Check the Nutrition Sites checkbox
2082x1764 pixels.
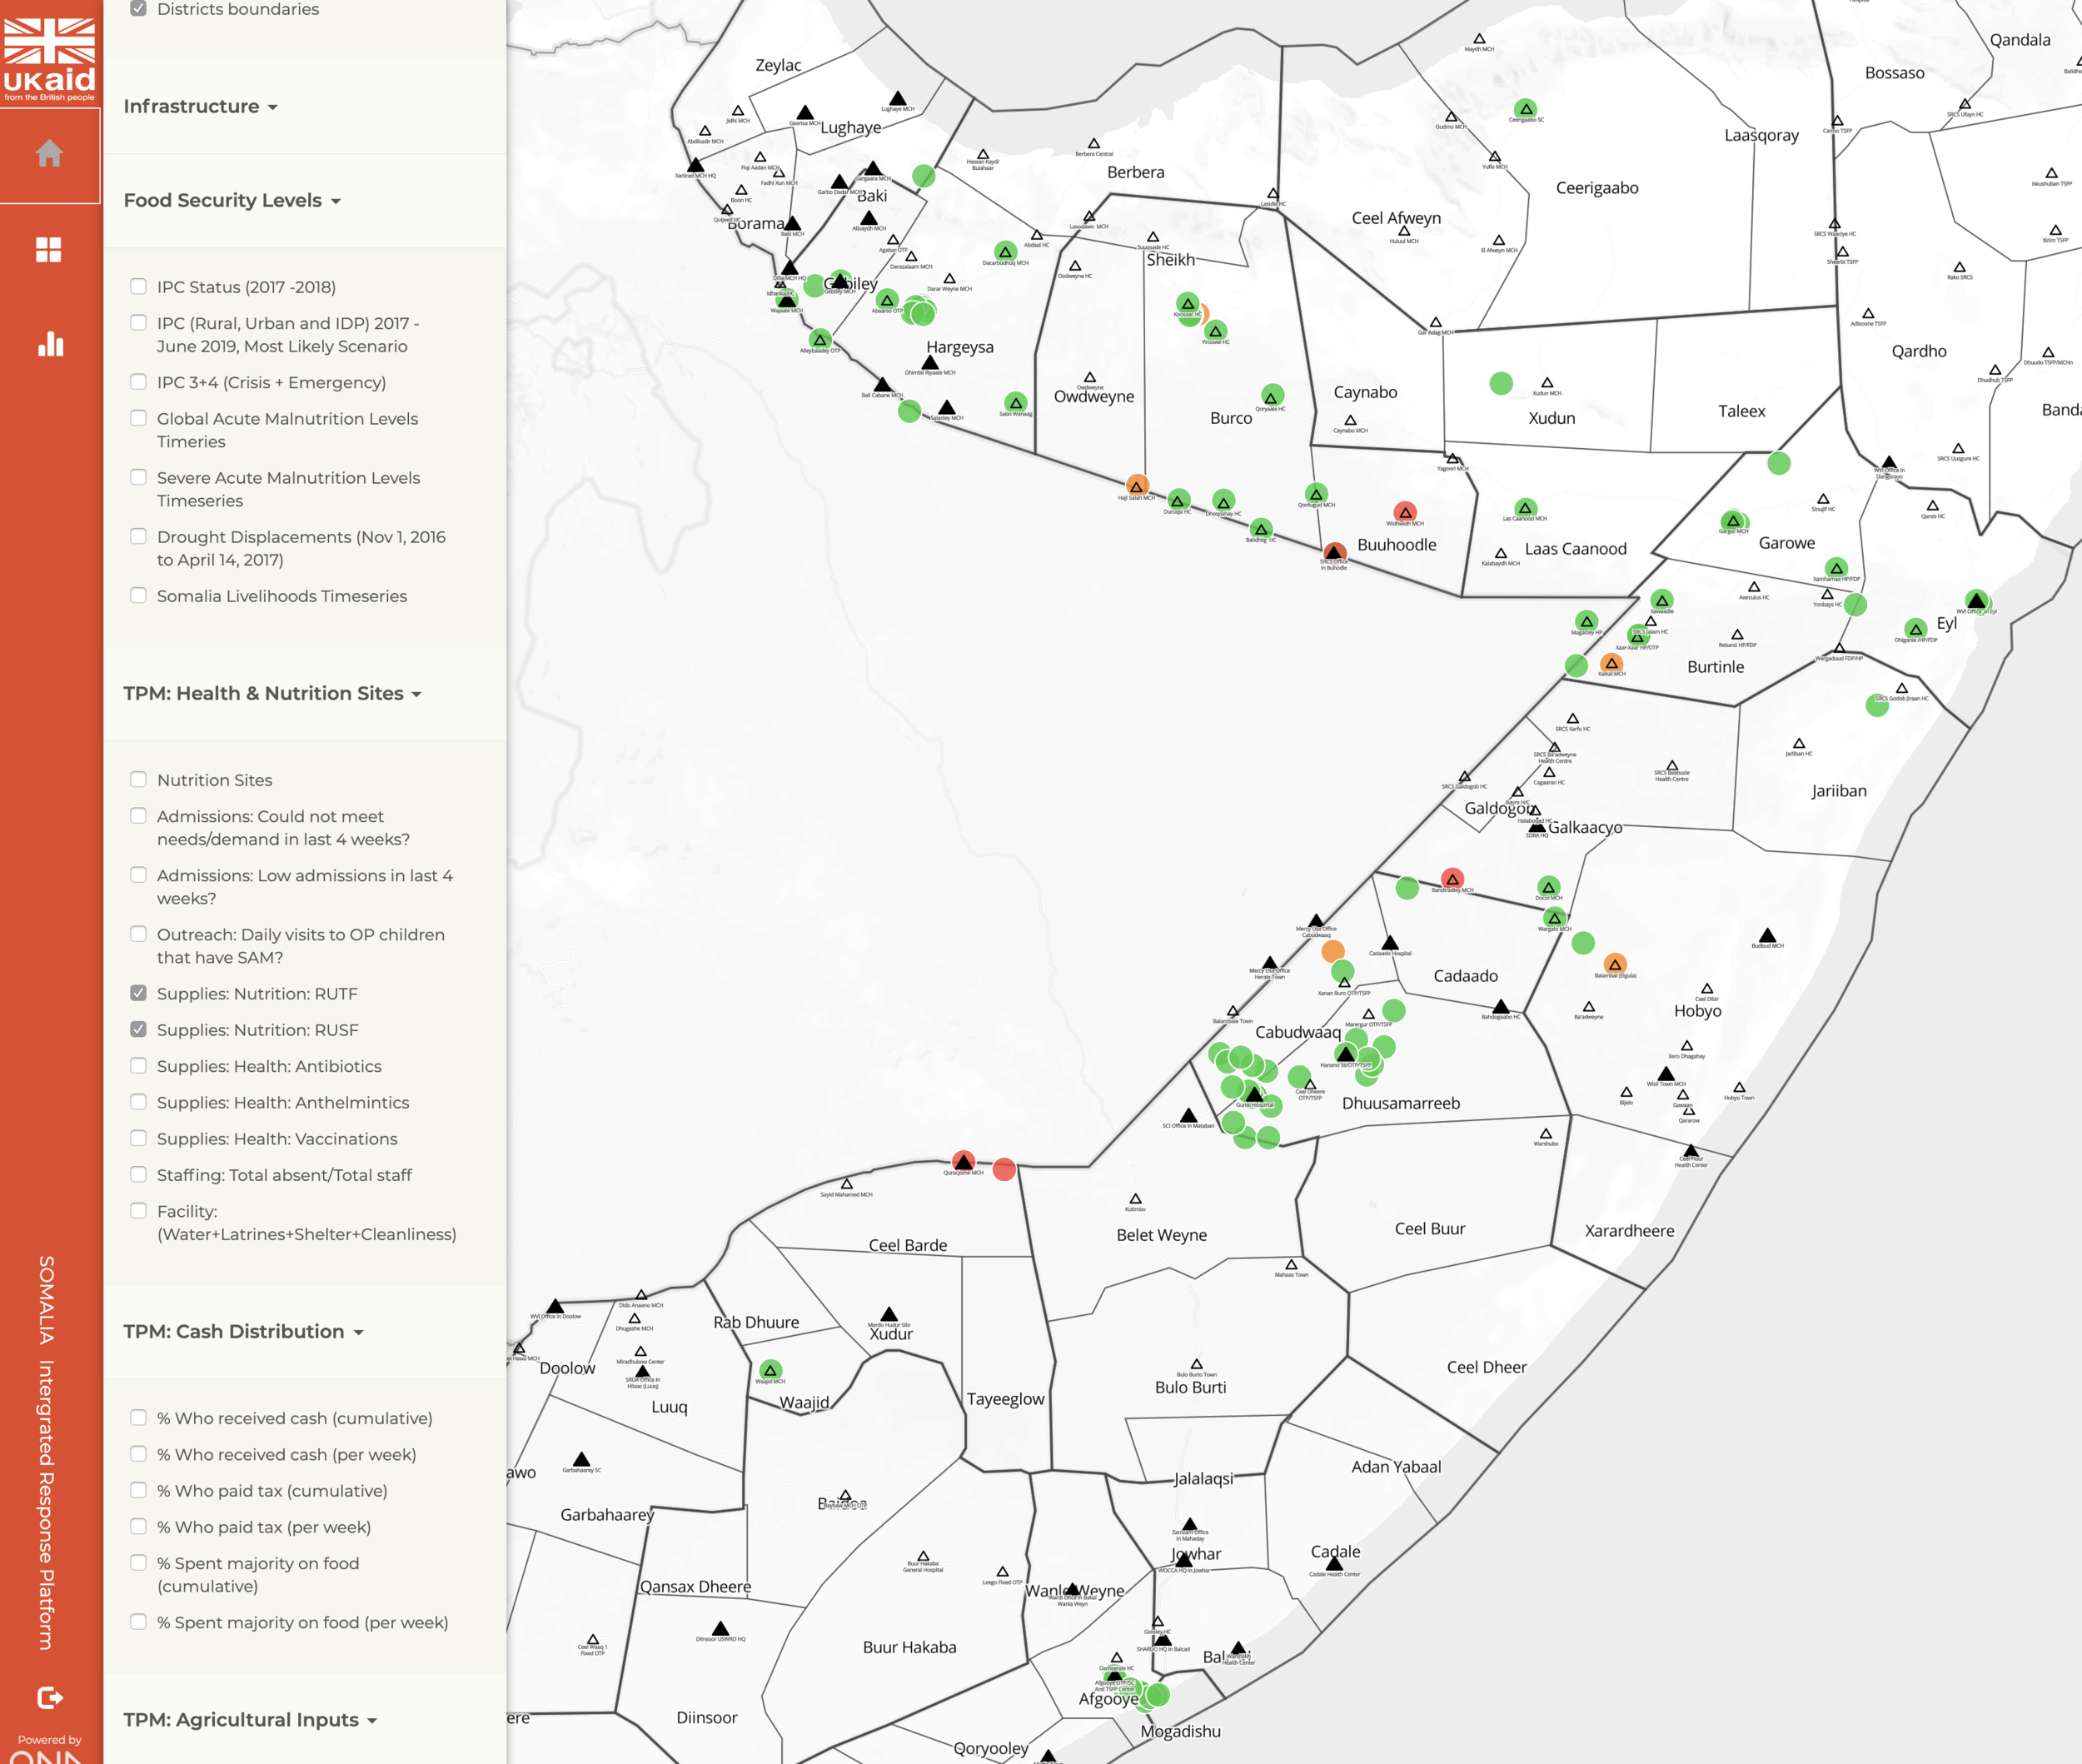pos(139,779)
